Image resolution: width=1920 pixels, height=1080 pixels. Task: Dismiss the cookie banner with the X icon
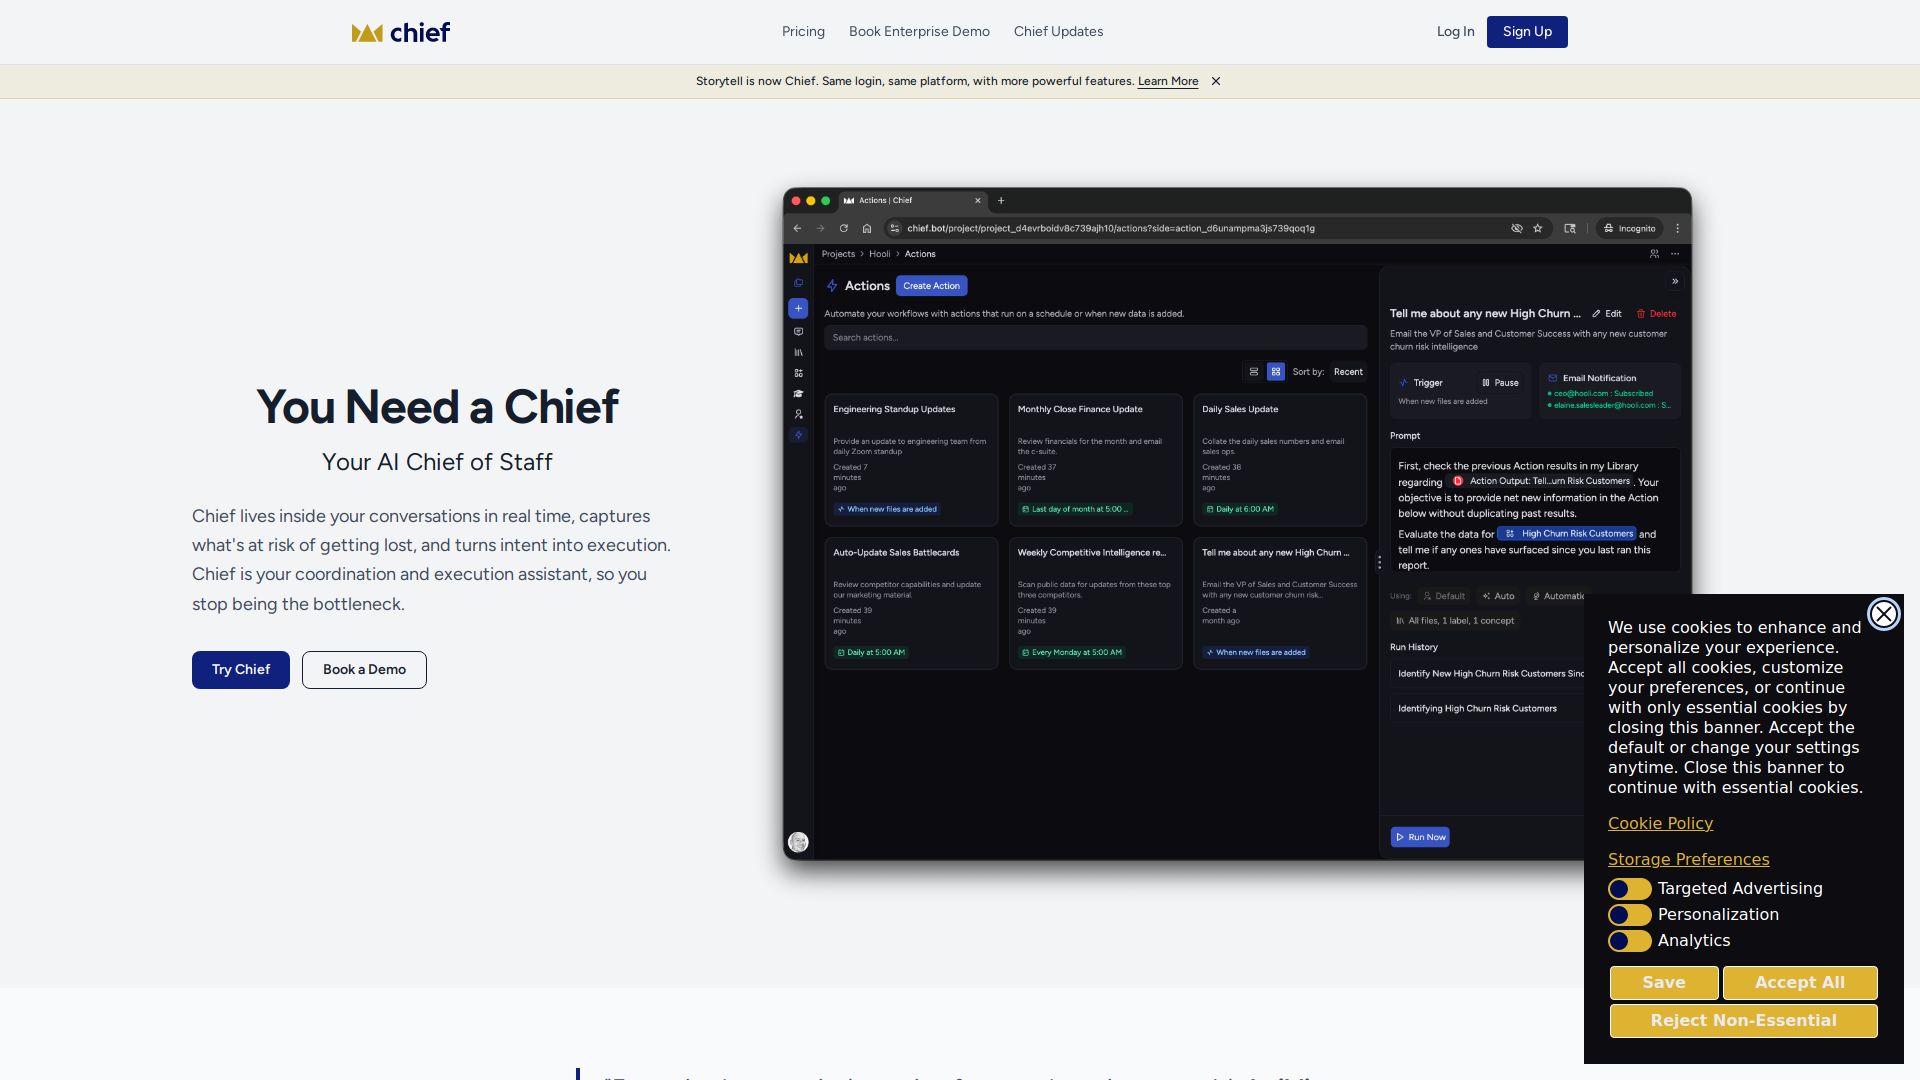[1884, 614]
